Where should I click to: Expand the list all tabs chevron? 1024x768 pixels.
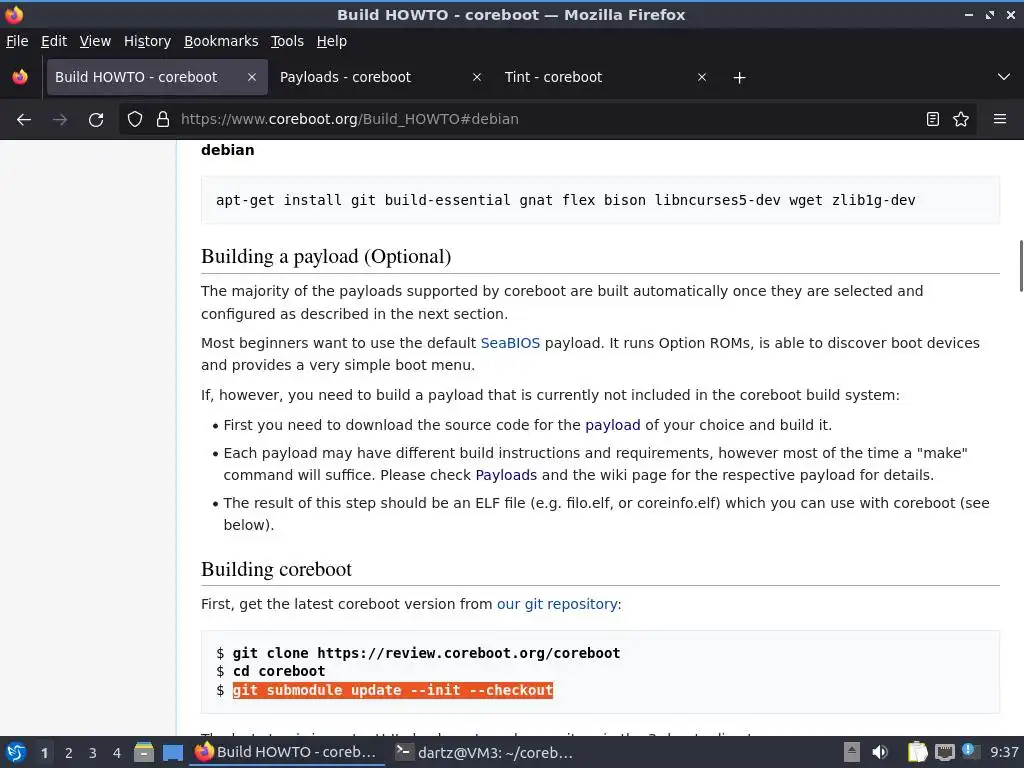pos(1004,77)
